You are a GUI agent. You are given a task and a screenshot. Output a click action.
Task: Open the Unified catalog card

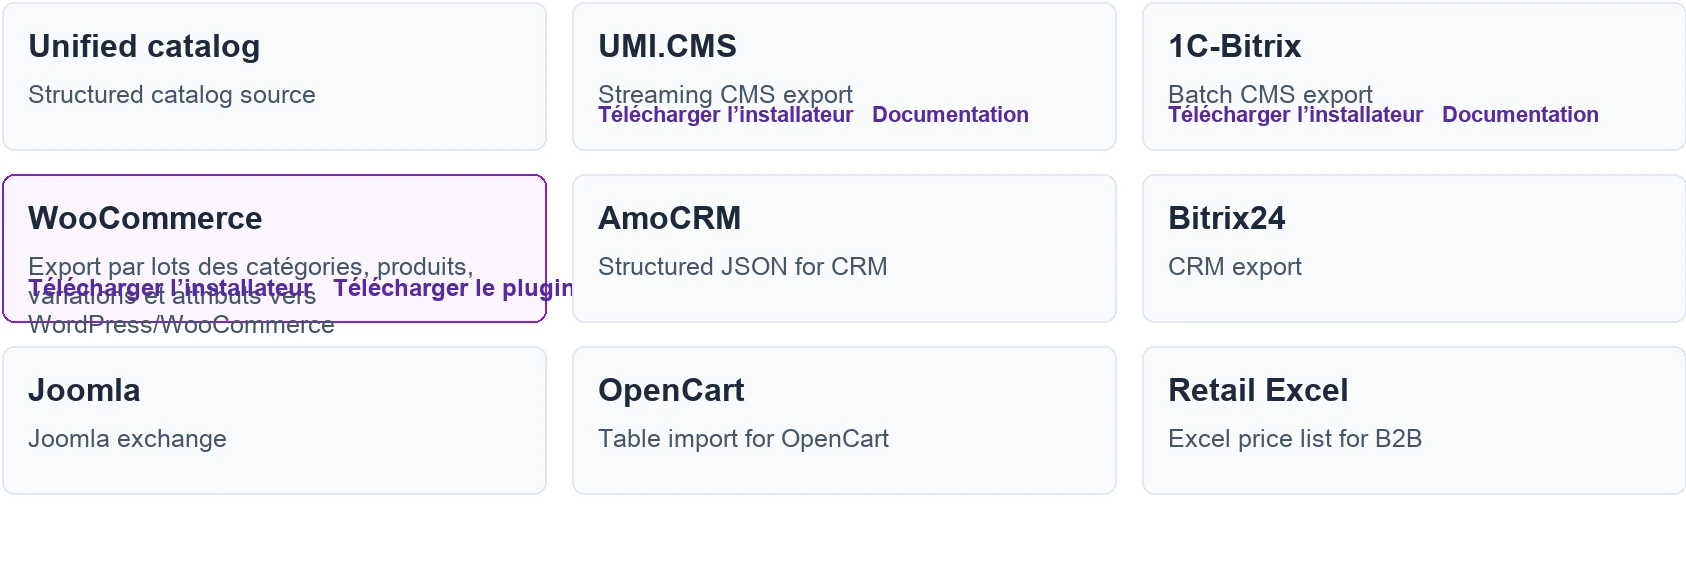click(274, 77)
